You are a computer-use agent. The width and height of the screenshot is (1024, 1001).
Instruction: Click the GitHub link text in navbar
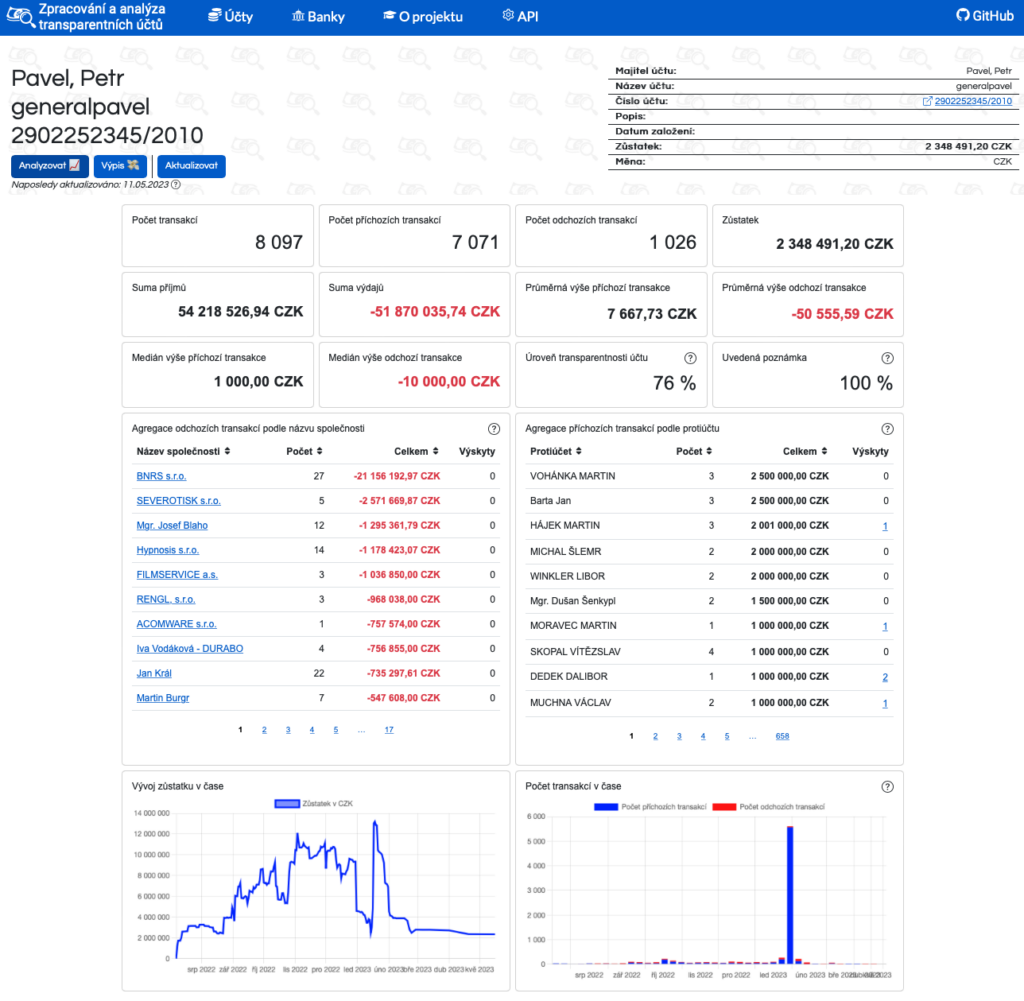(x=993, y=16)
